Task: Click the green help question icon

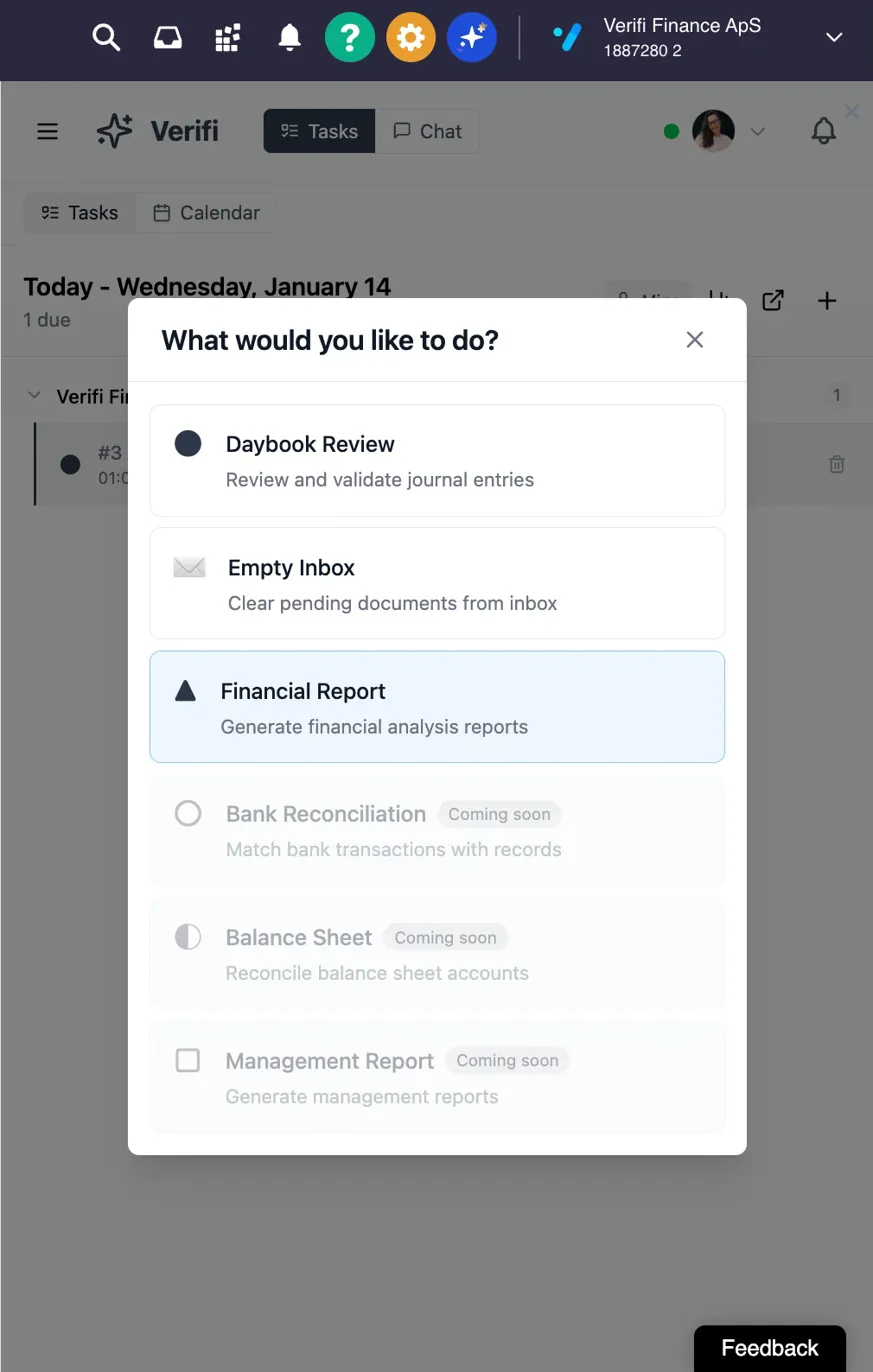Action: click(x=350, y=38)
